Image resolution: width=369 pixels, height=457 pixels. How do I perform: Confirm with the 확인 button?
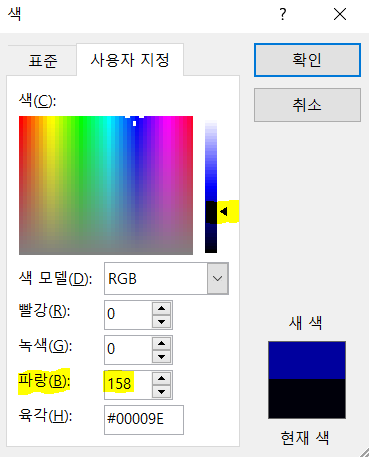point(307,60)
